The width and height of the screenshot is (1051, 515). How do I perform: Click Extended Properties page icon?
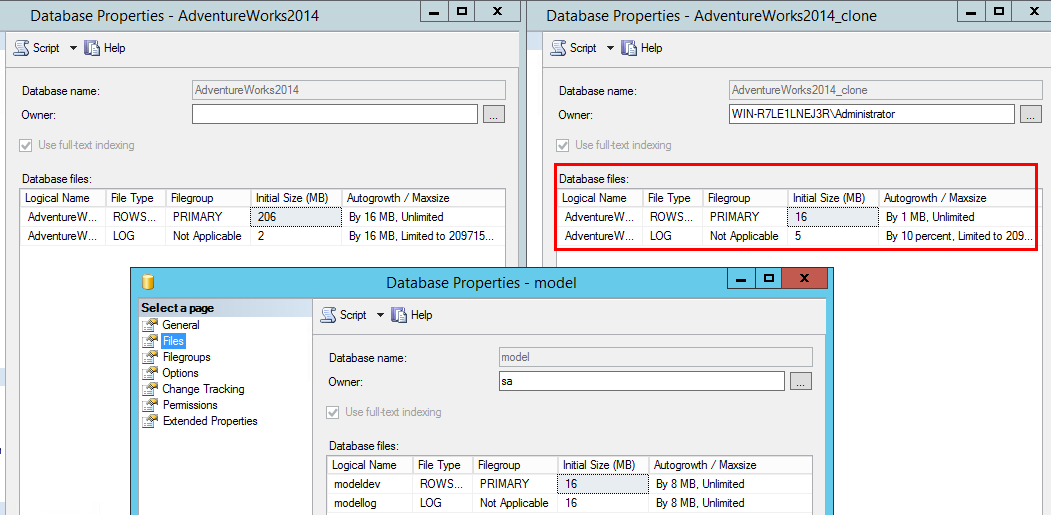coord(150,421)
